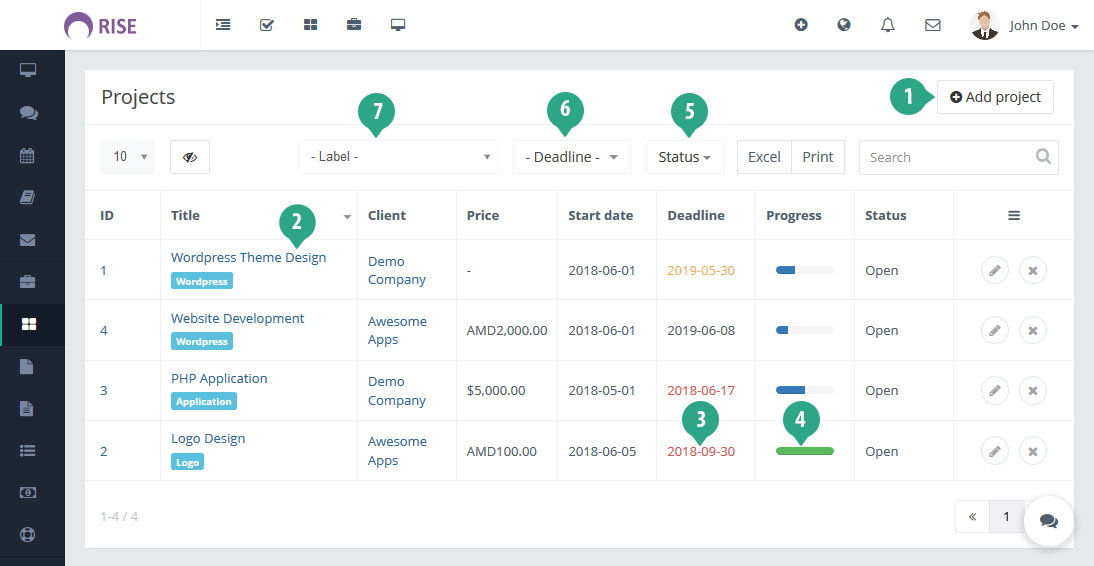The image size is (1094, 566).
Task: Open the Label filter dropdown
Action: (x=398, y=157)
